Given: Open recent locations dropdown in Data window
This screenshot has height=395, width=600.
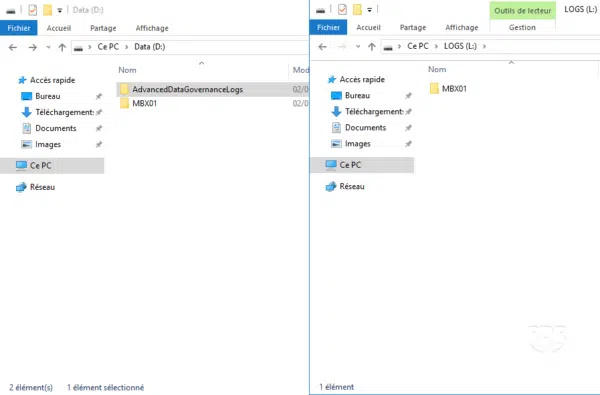Looking at the screenshot, I should coord(48,47).
